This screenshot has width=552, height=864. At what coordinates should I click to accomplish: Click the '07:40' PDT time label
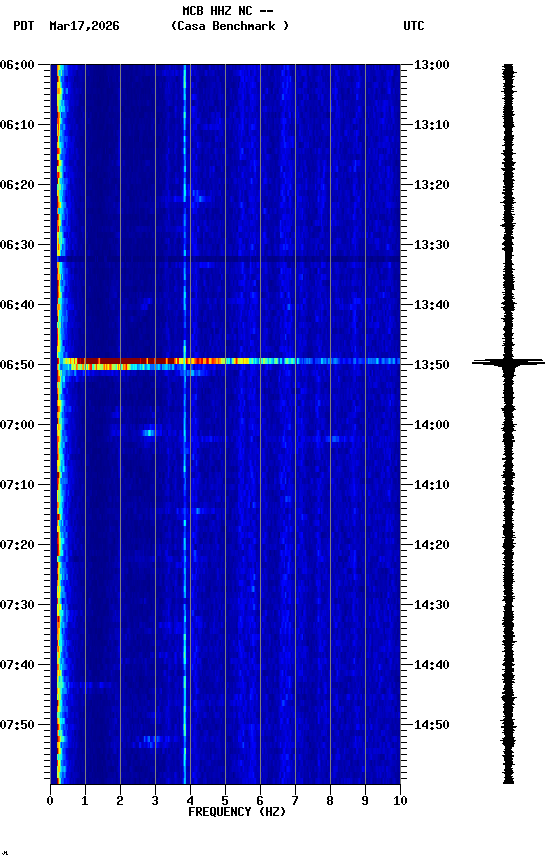tap(17, 665)
